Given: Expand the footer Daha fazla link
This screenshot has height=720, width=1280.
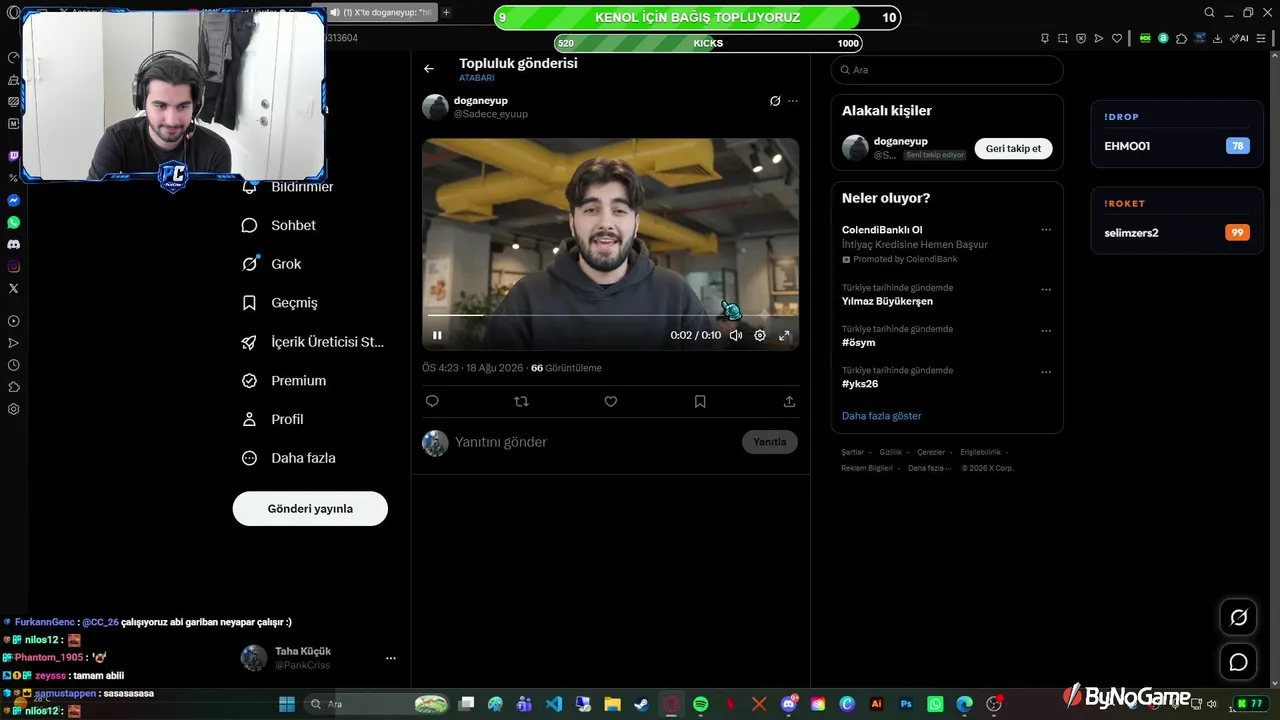Looking at the screenshot, I should click(x=929, y=468).
